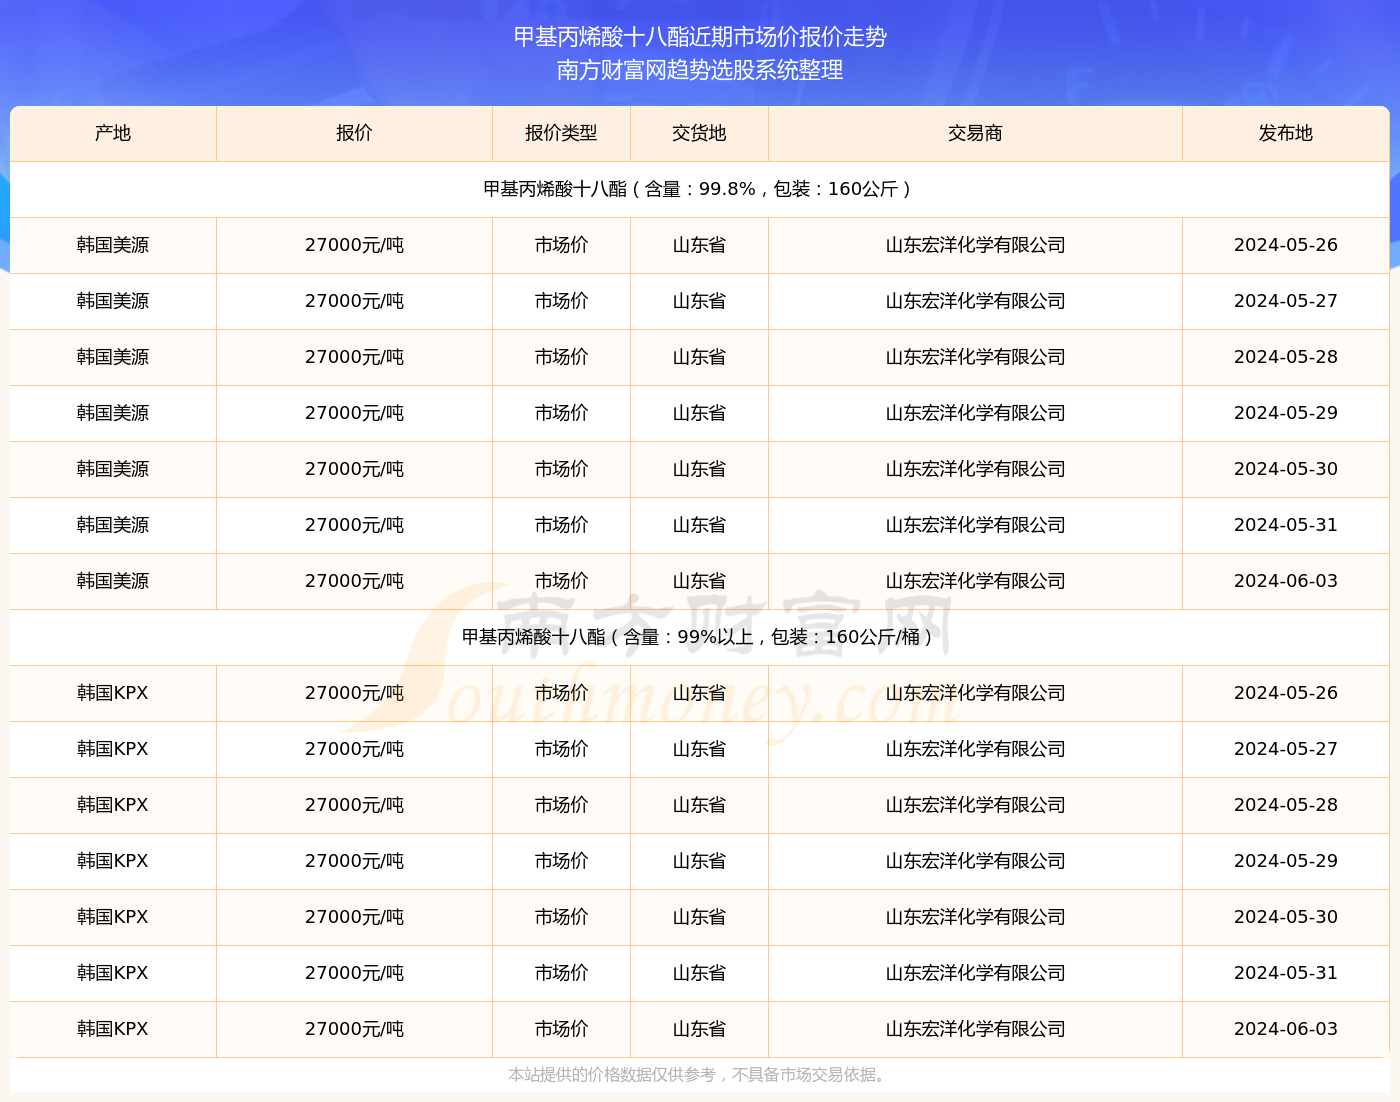This screenshot has width=1400, height=1102.
Task: Click 山东宏洋化学有限公司 in 韩国美源 2024-06-03 row
Action: click(x=975, y=581)
